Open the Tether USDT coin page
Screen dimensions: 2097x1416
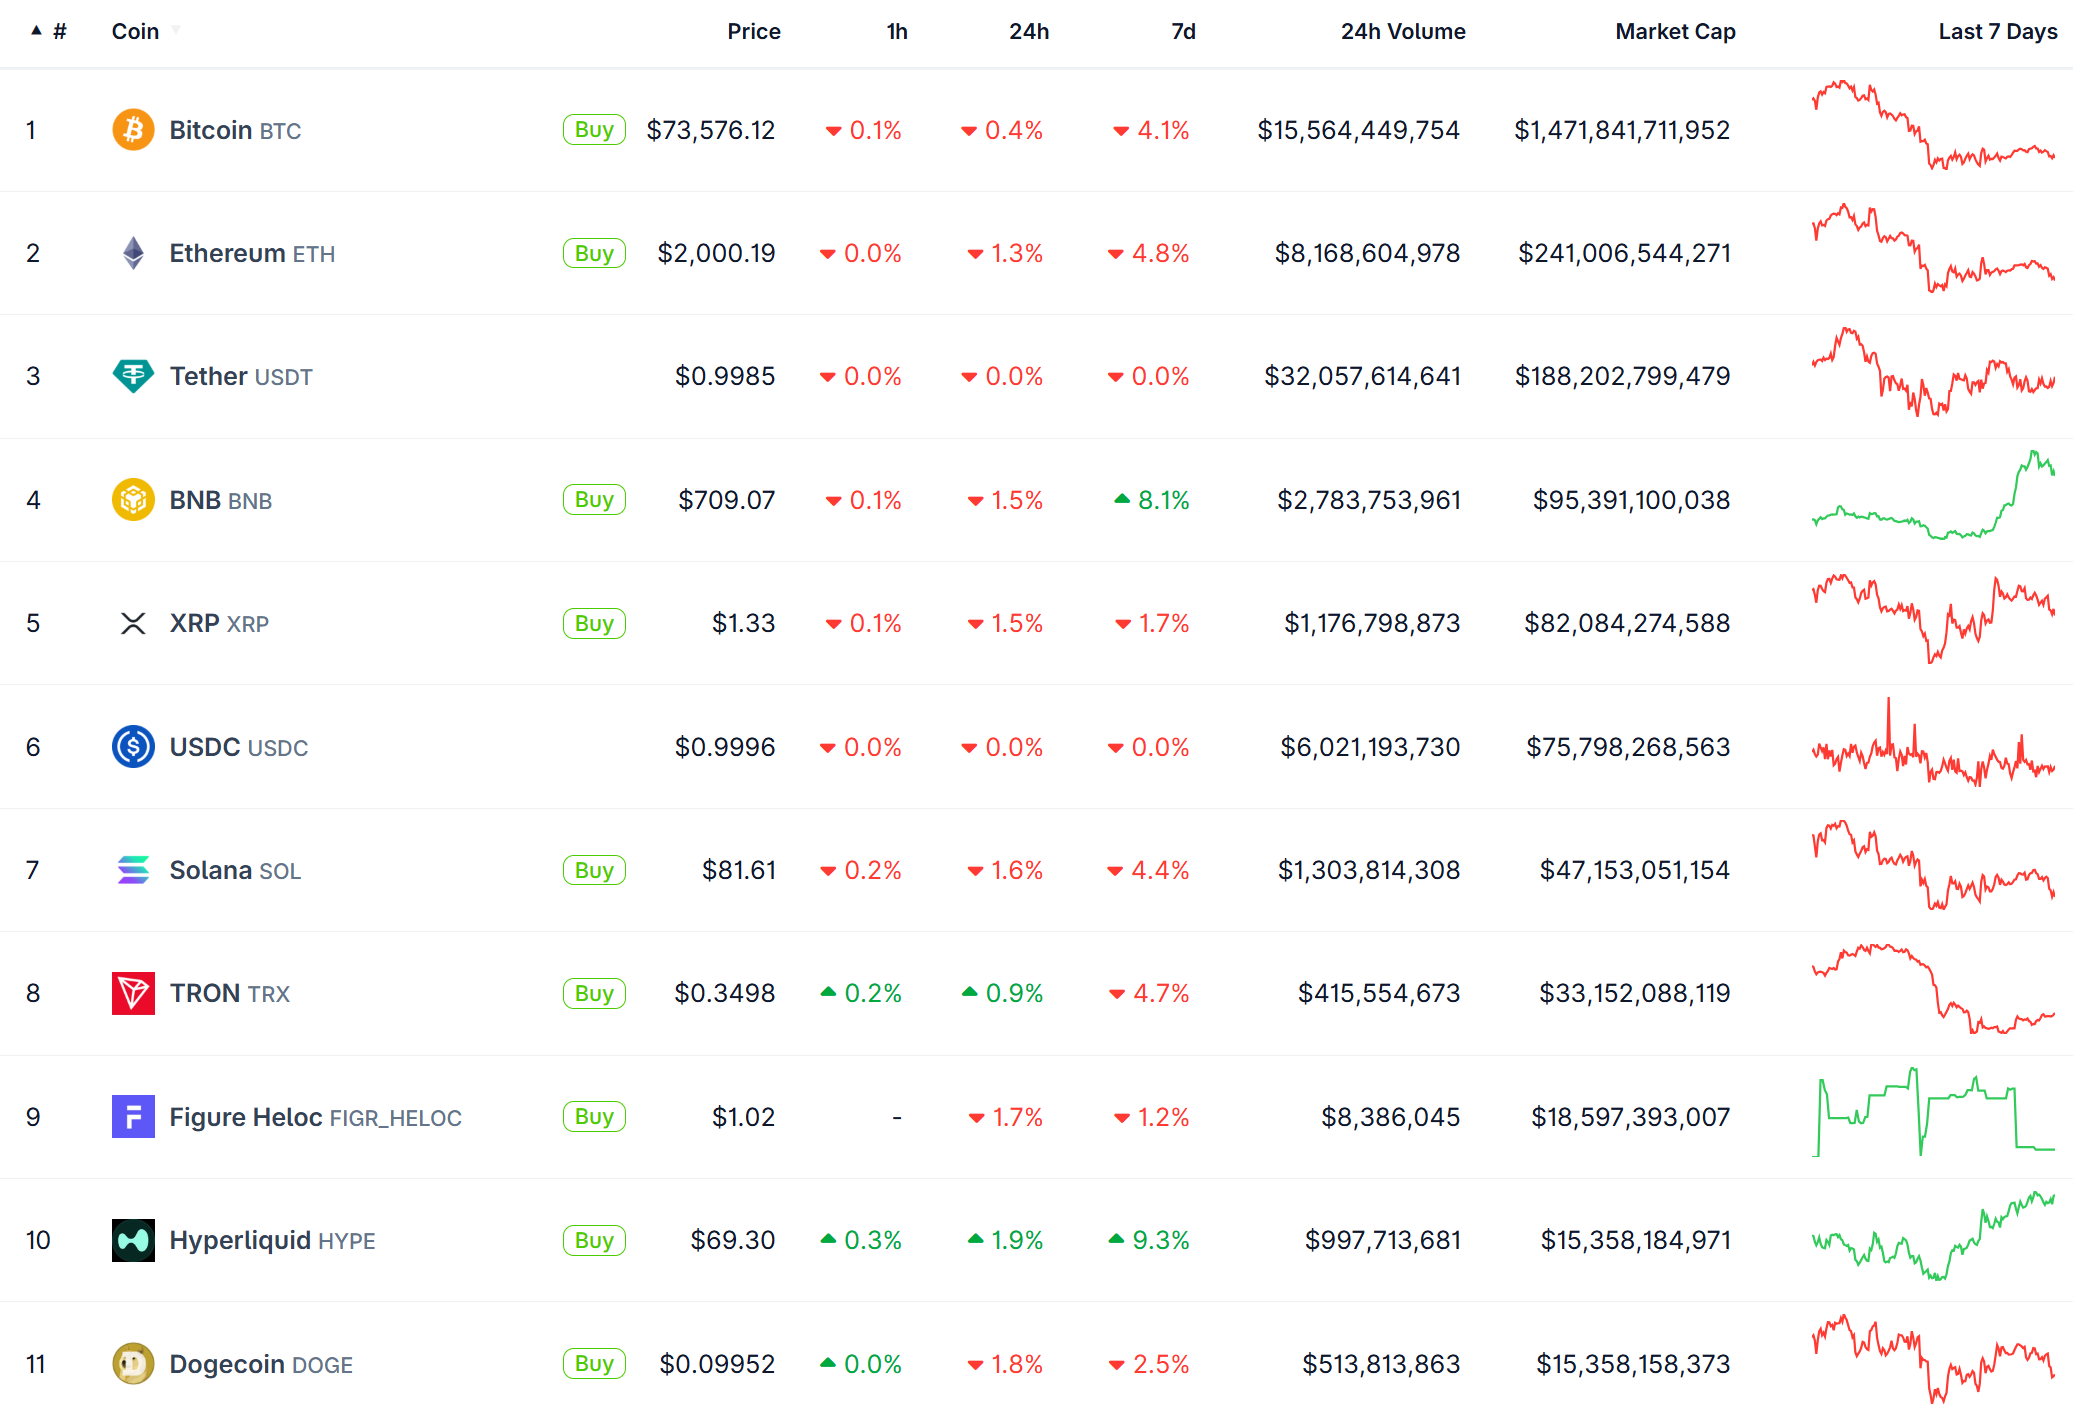click(241, 376)
